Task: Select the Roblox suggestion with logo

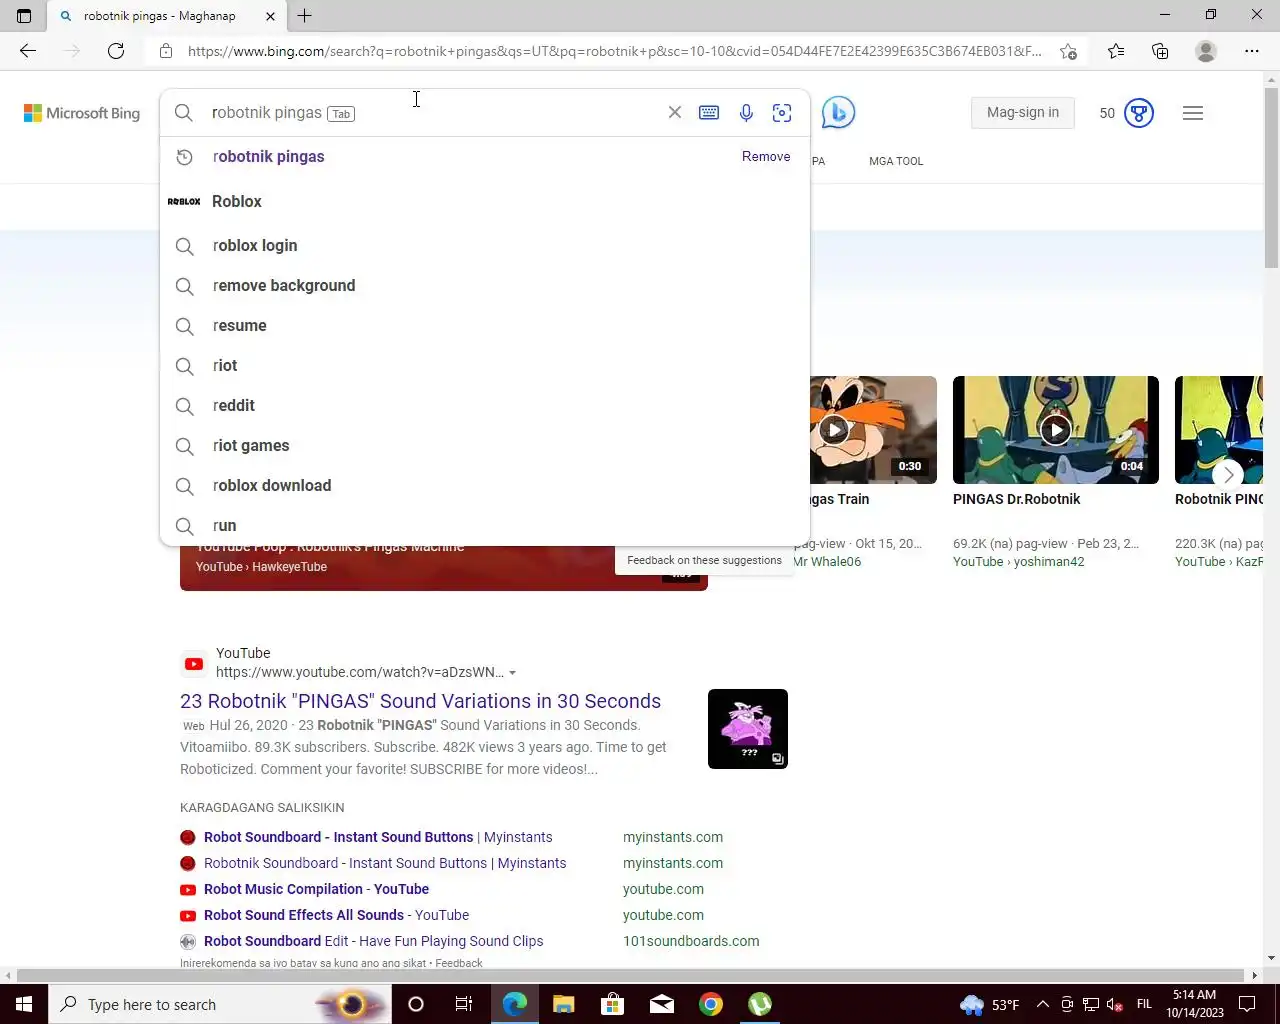Action: point(485,201)
